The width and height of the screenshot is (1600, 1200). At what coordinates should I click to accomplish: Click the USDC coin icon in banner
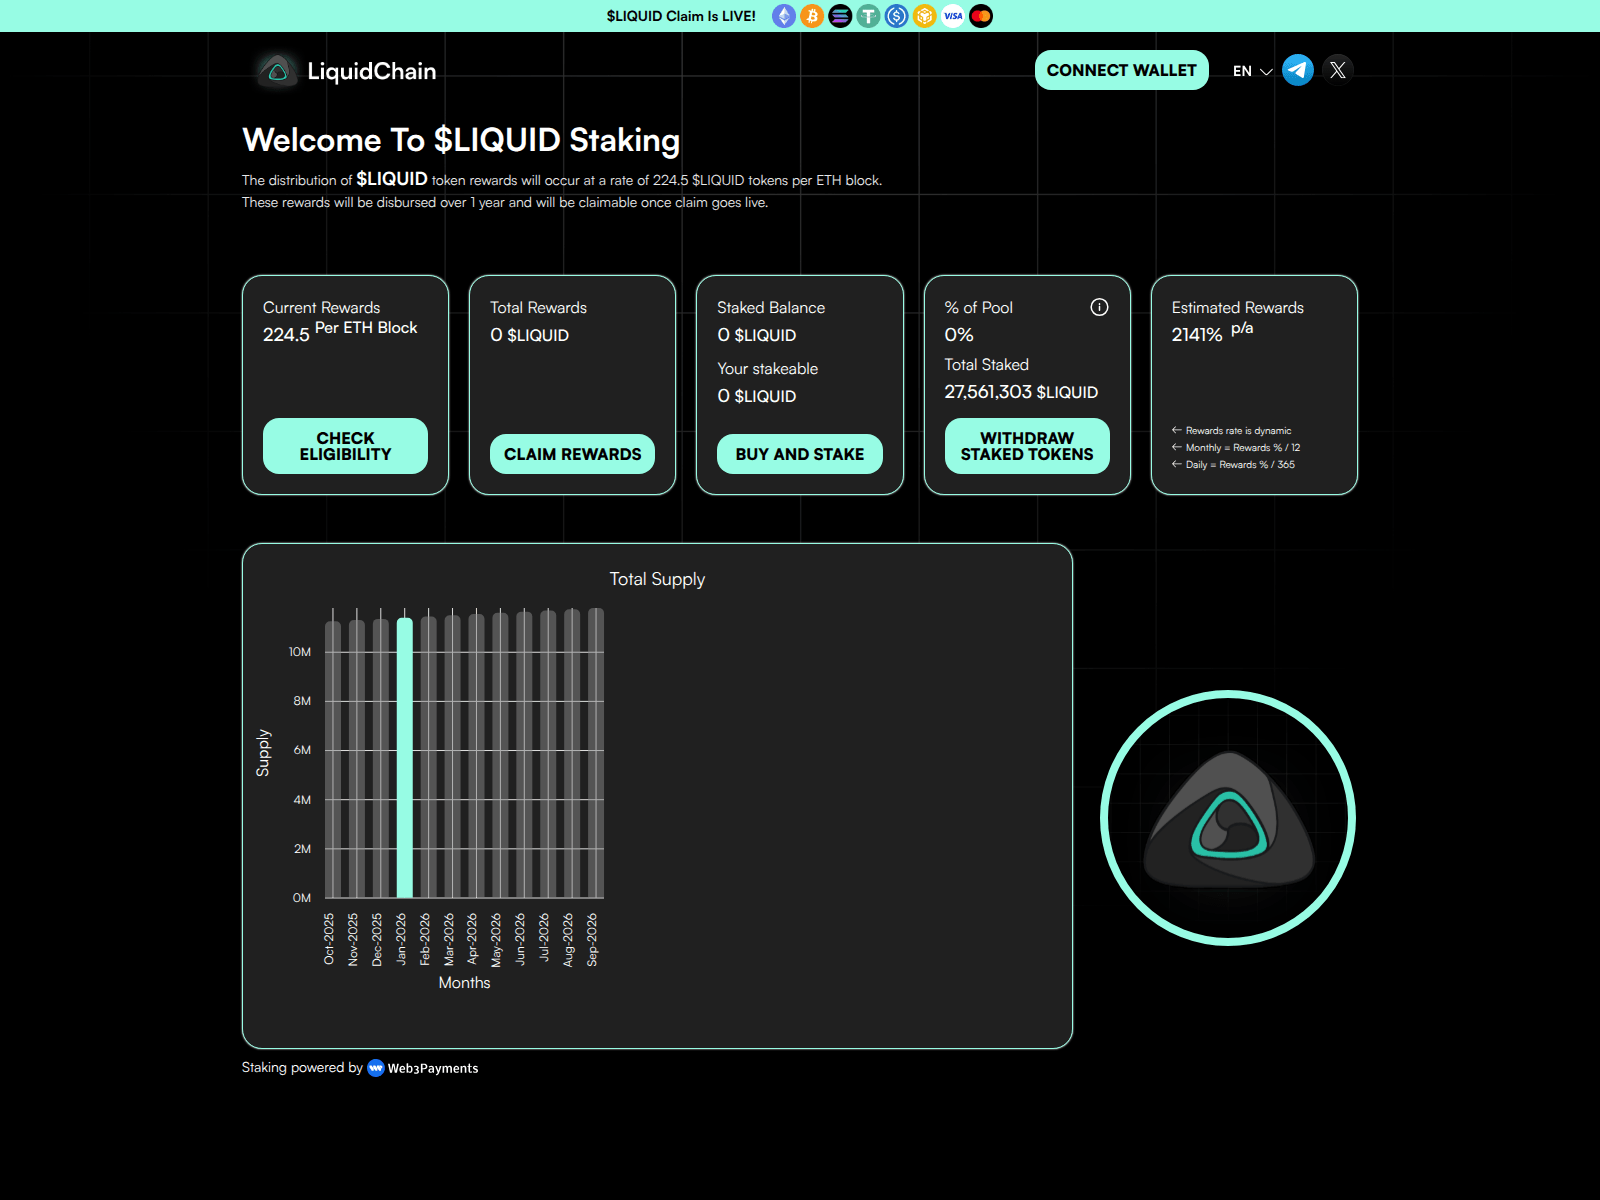click(x=896, y=16)
